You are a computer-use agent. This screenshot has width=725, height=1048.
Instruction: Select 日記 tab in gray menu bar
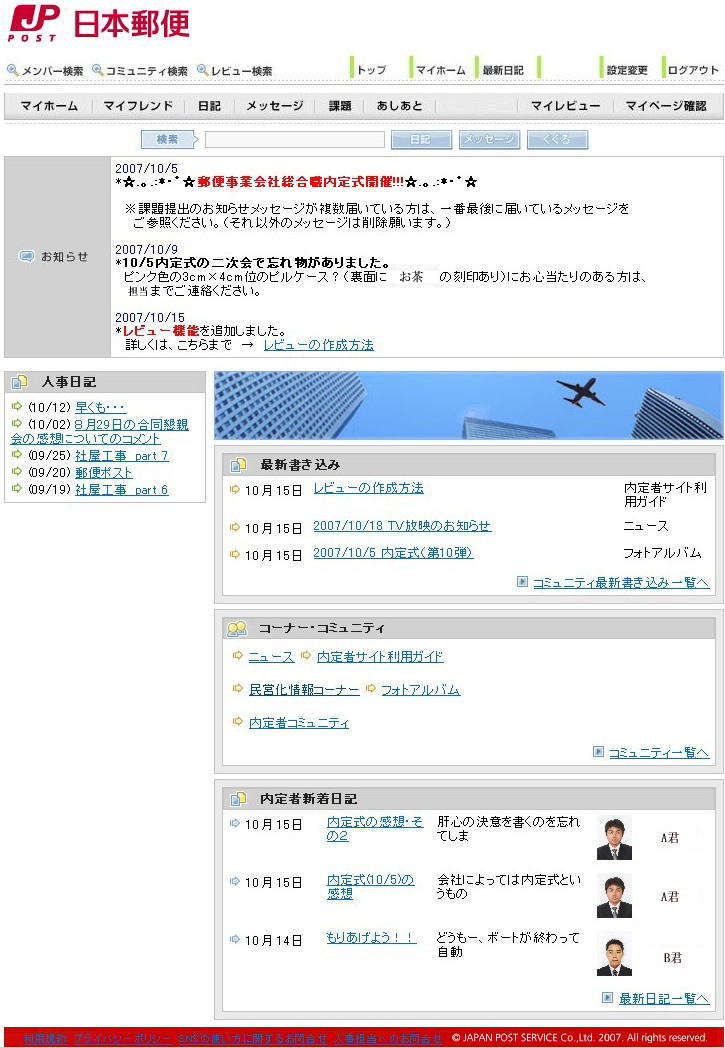tap(209, 106)
